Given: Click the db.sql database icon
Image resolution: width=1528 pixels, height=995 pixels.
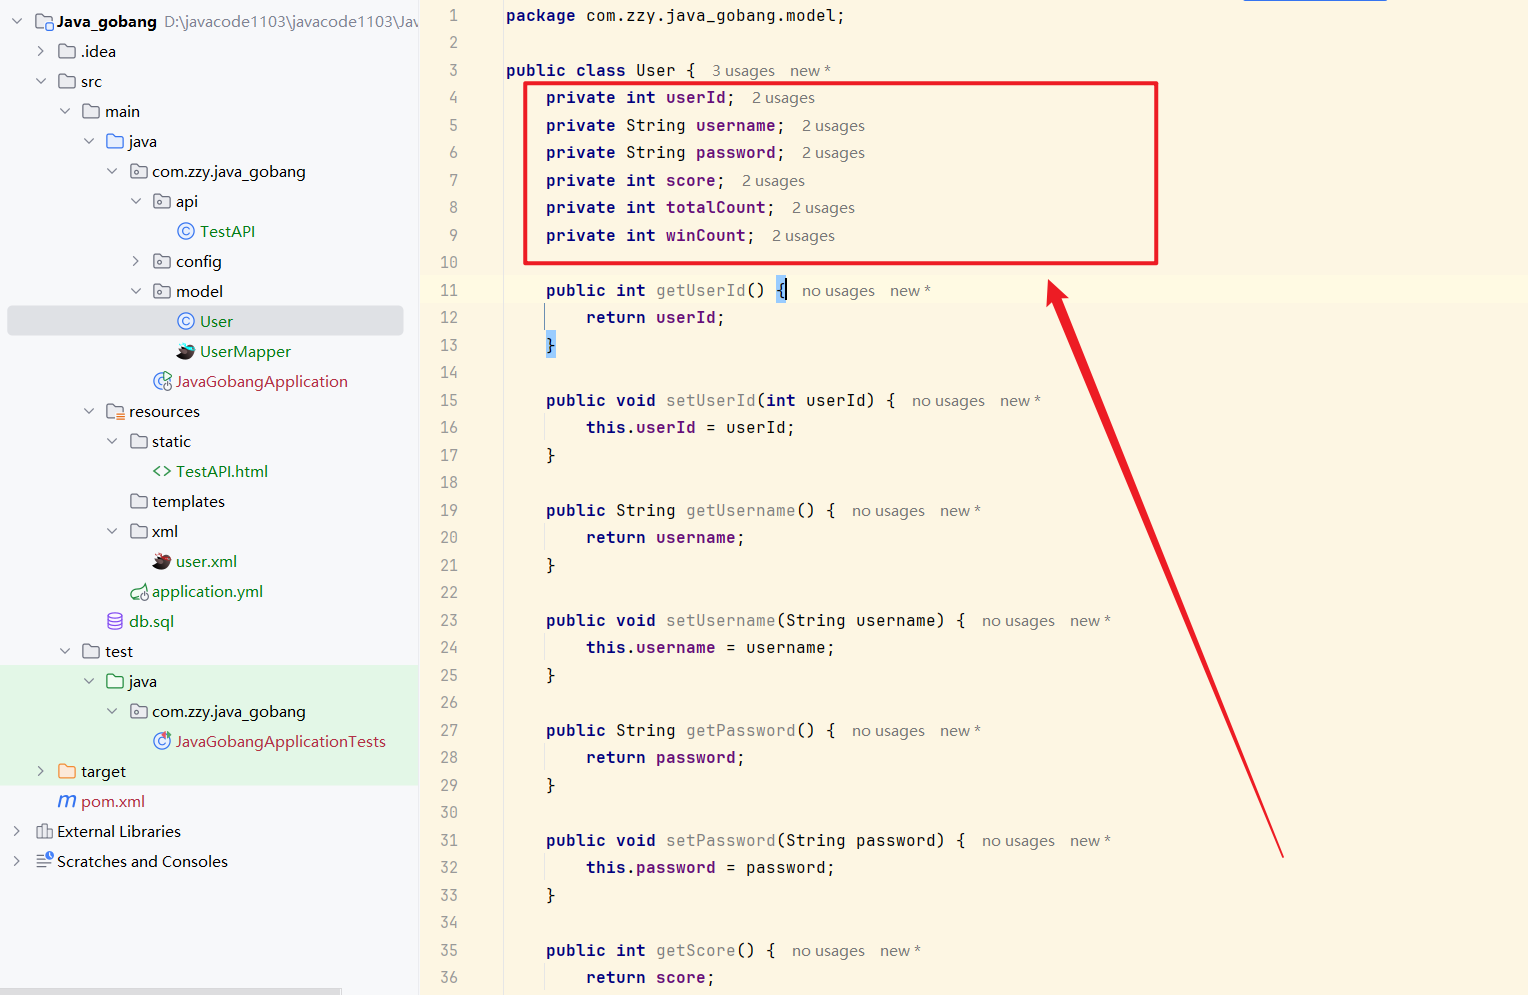Looking at the screenshot, I should click(x=115, y=621).
